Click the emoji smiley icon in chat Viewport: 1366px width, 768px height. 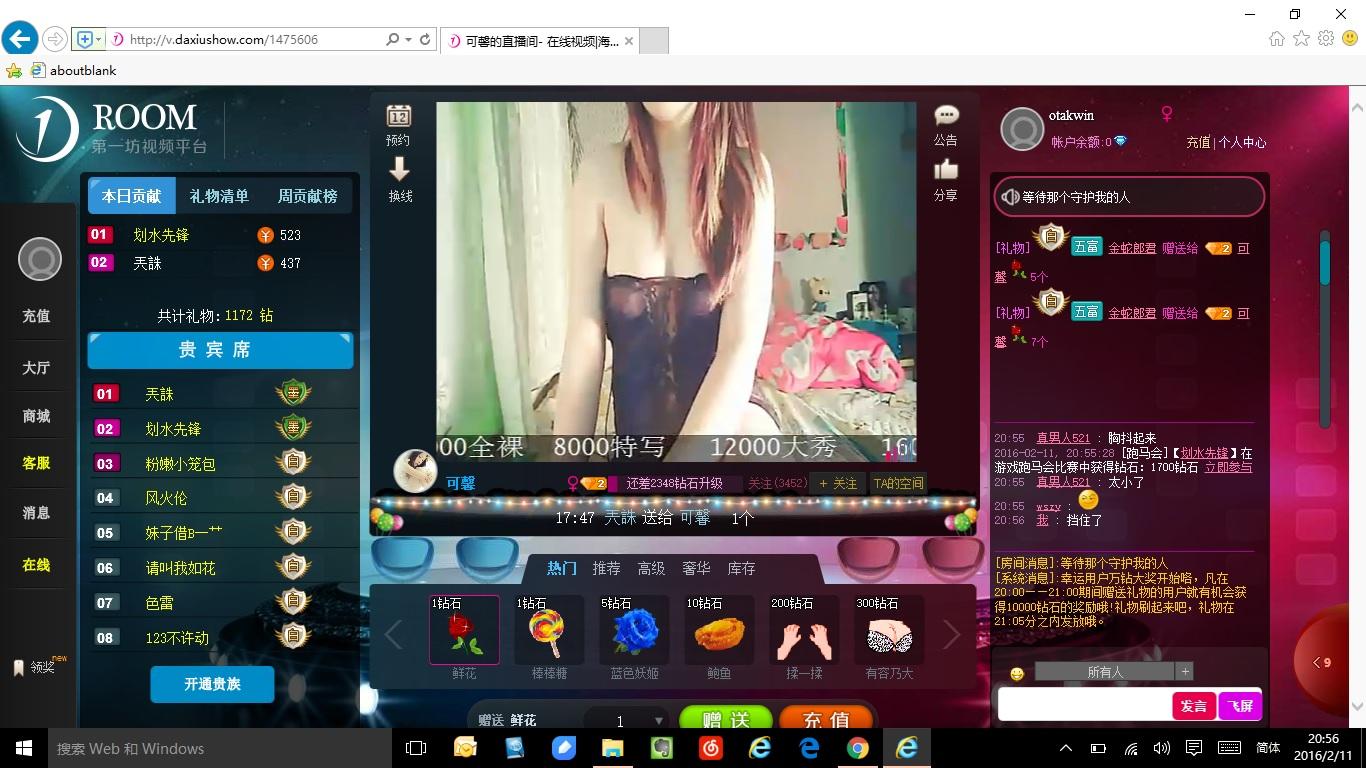click(1017, 673)
